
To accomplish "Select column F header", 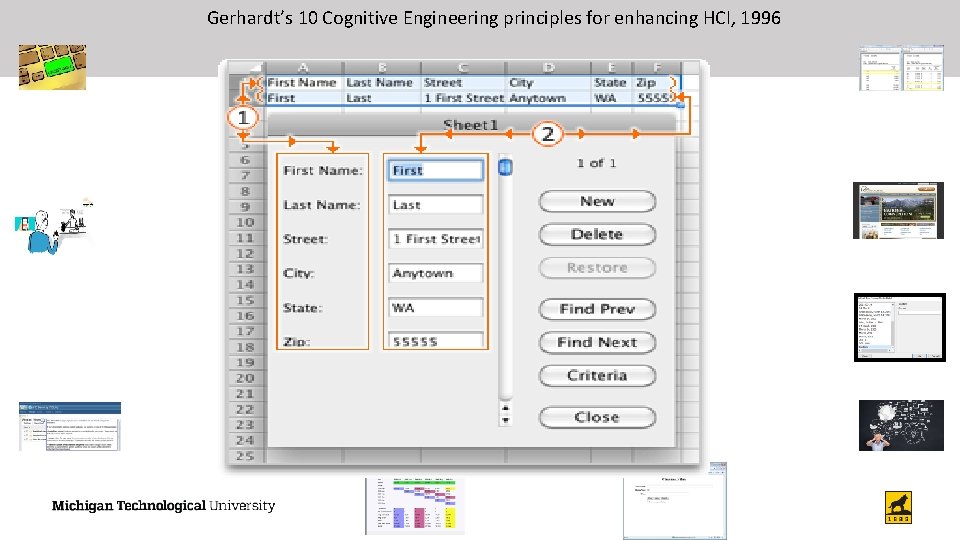I will tap(657, 67).
